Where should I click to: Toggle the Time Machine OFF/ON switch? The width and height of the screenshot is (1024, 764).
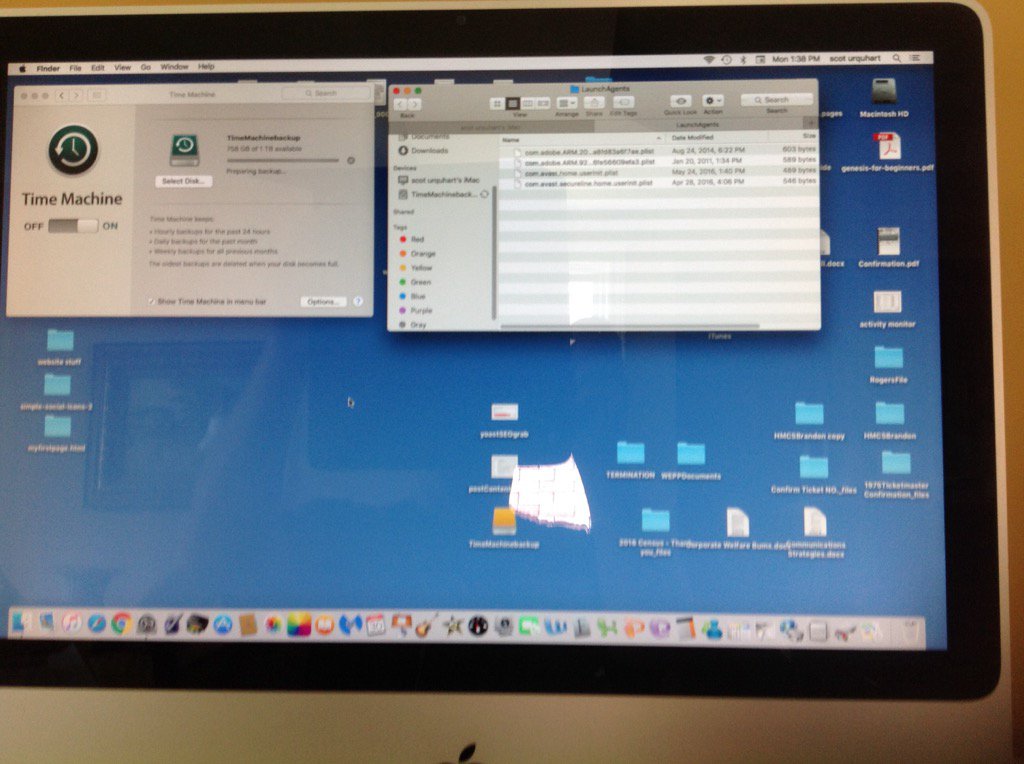(x=72, y=226)
